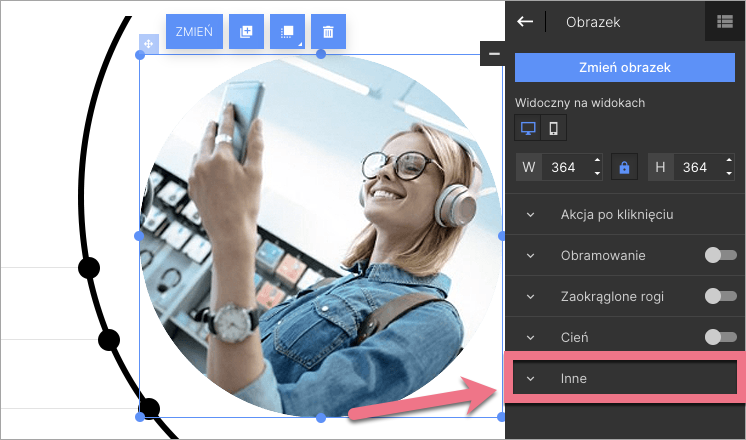Select the mobile view visibility icon
The width and height of the screenshot is (746, 440).
[x=553, y=128]
